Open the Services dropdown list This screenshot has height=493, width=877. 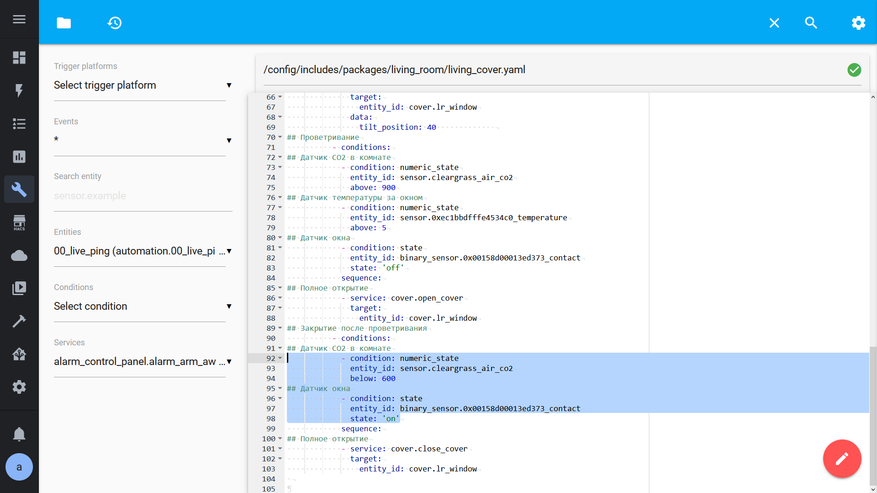[142, 362]
